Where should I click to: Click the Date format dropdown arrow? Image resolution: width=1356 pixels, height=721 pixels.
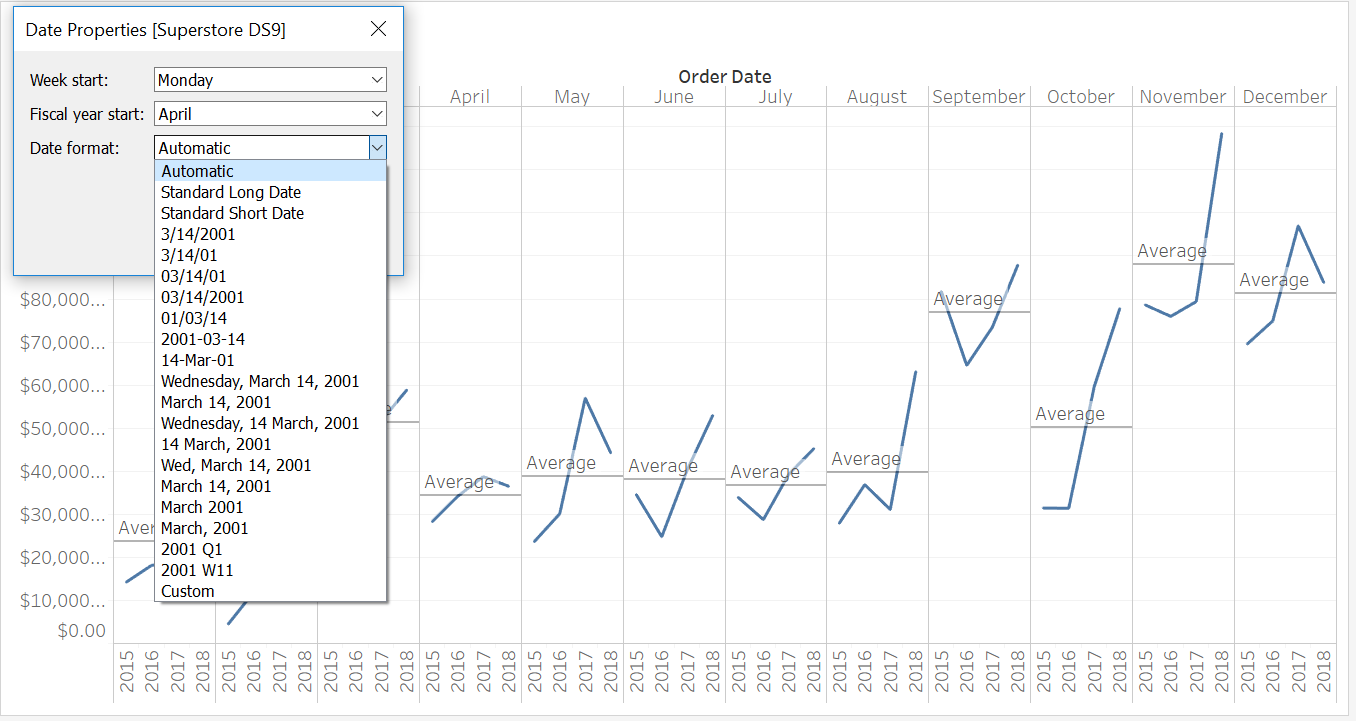coord(378,147)
